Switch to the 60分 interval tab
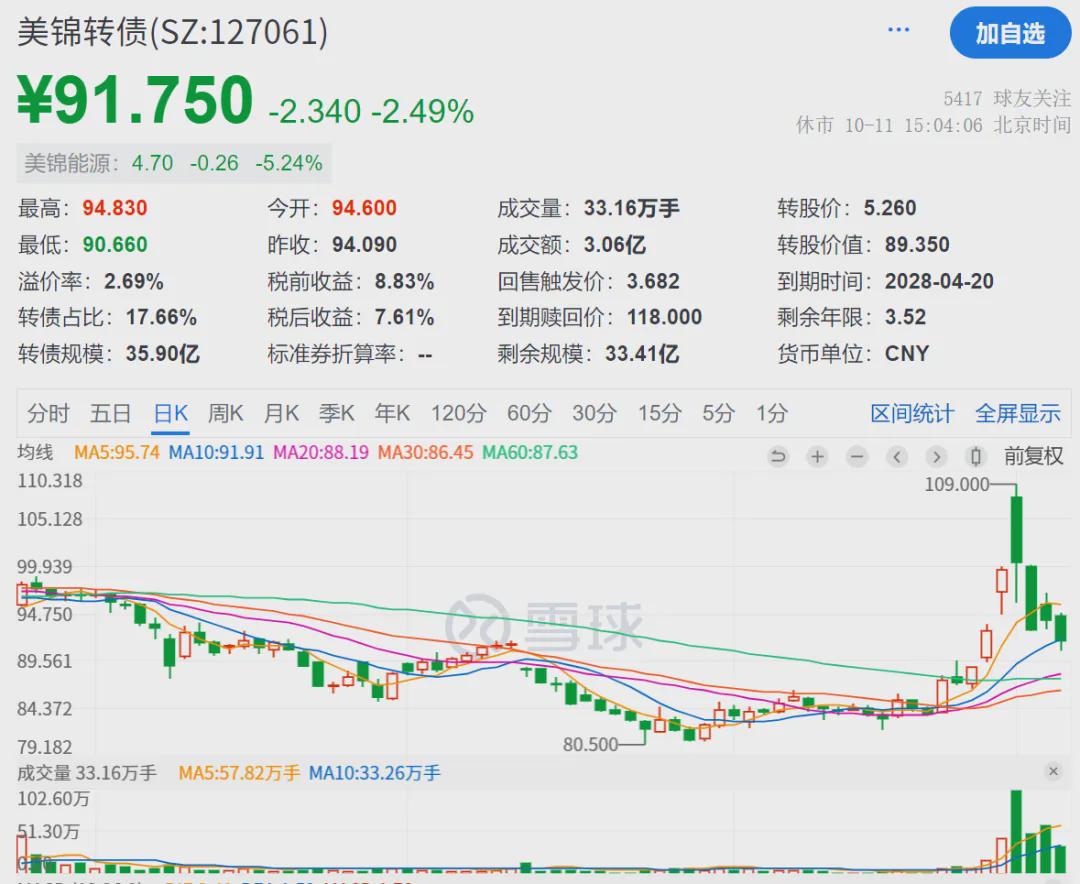This screenshot has height=884, width=1080. pyautogui.click(x=529, y=413)
